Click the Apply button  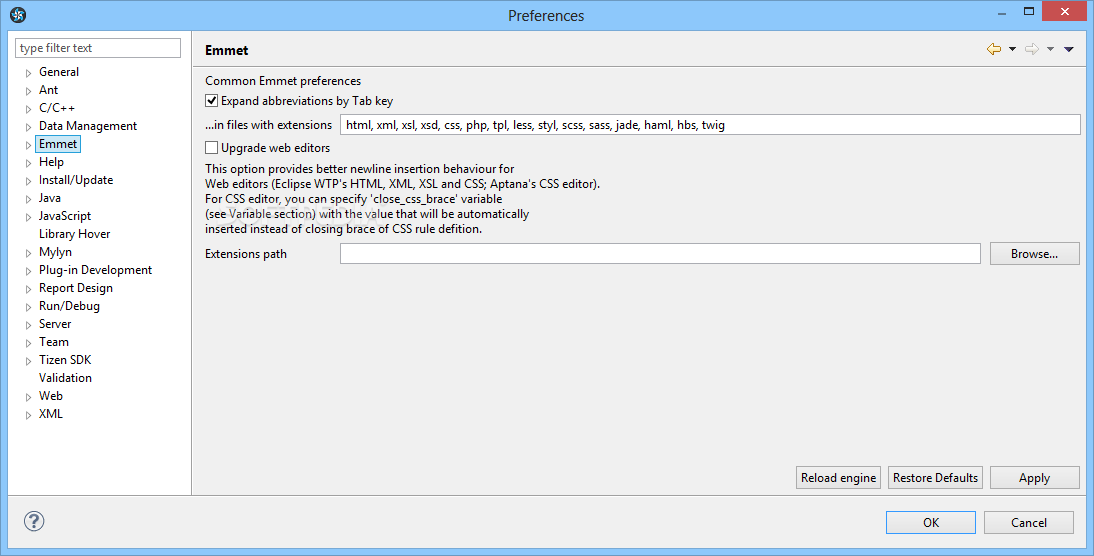1034,478
